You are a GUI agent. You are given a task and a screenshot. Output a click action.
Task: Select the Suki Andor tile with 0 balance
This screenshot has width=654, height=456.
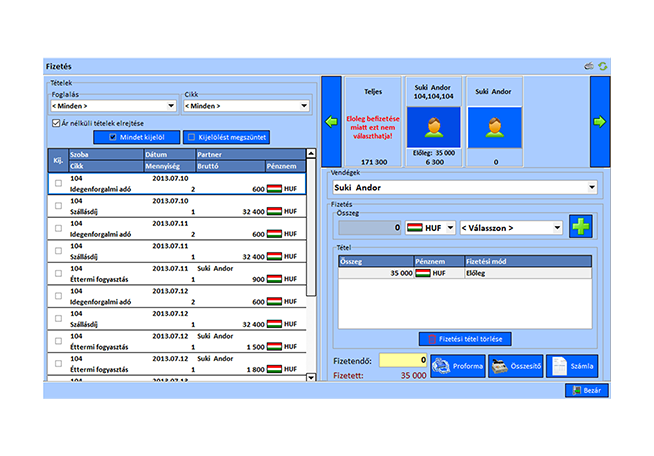pyautogui.click(x=496, y=122)
